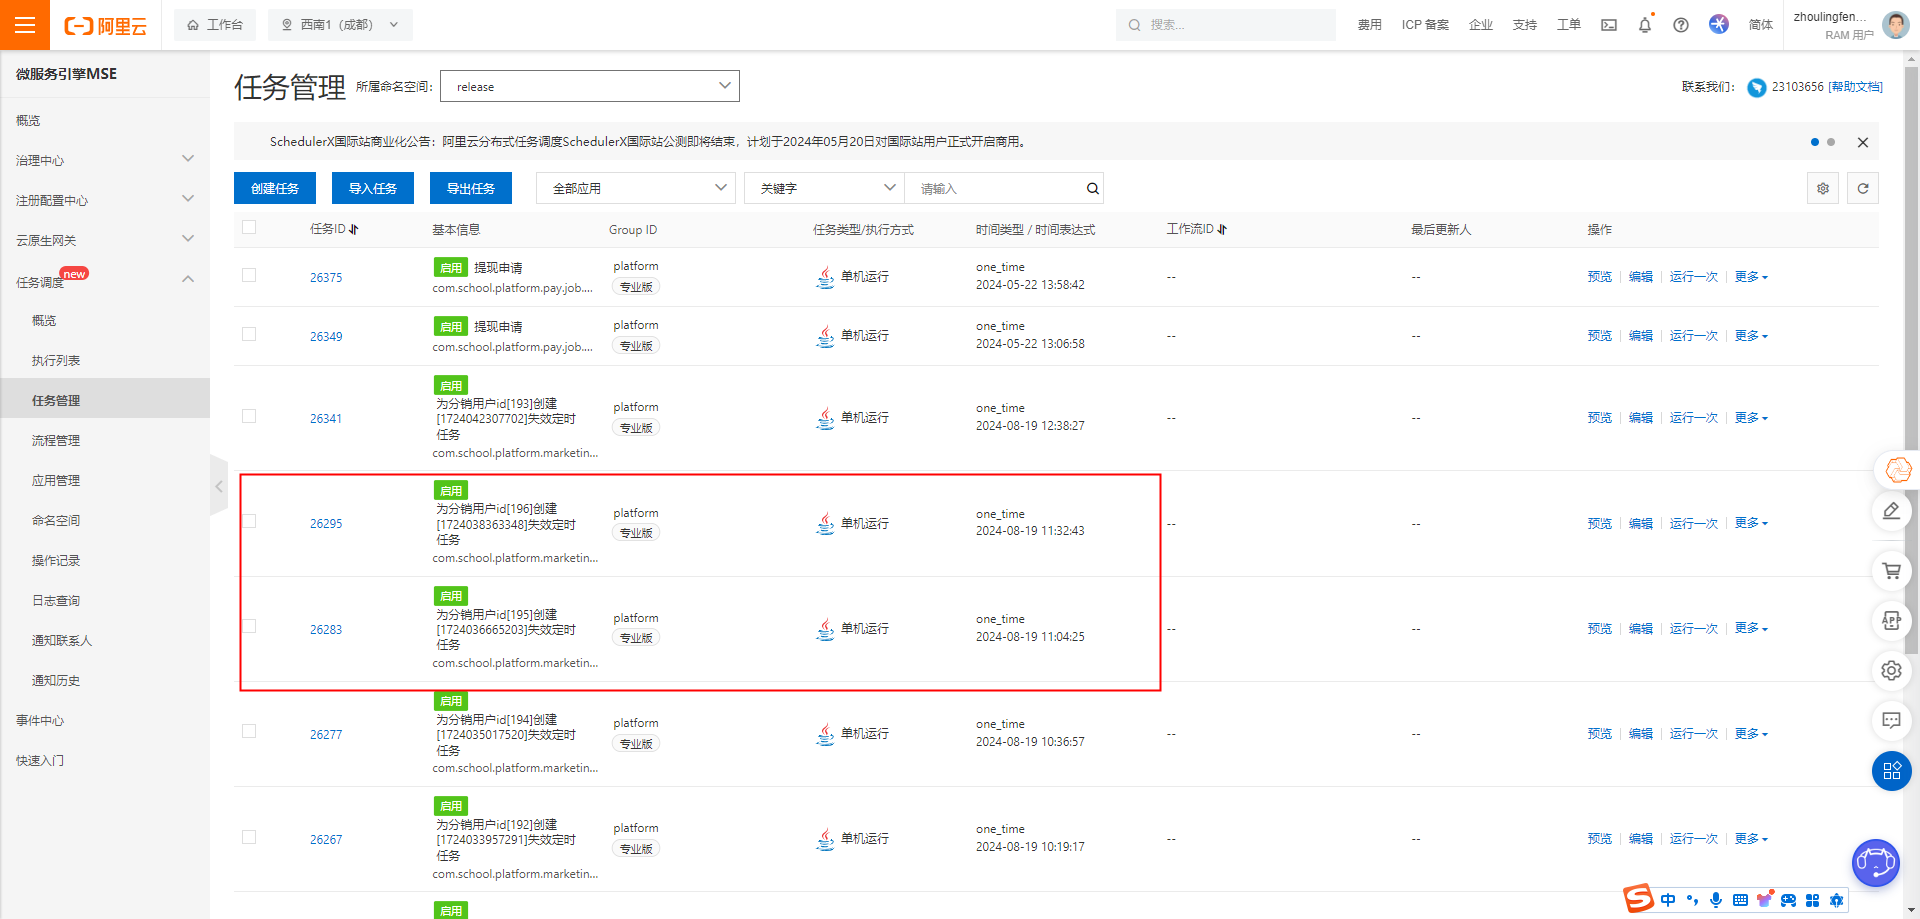Screen dimensions: 1920x919
Task: Open the namespace dropdown showing release
Action: click(x=590, y=86)
